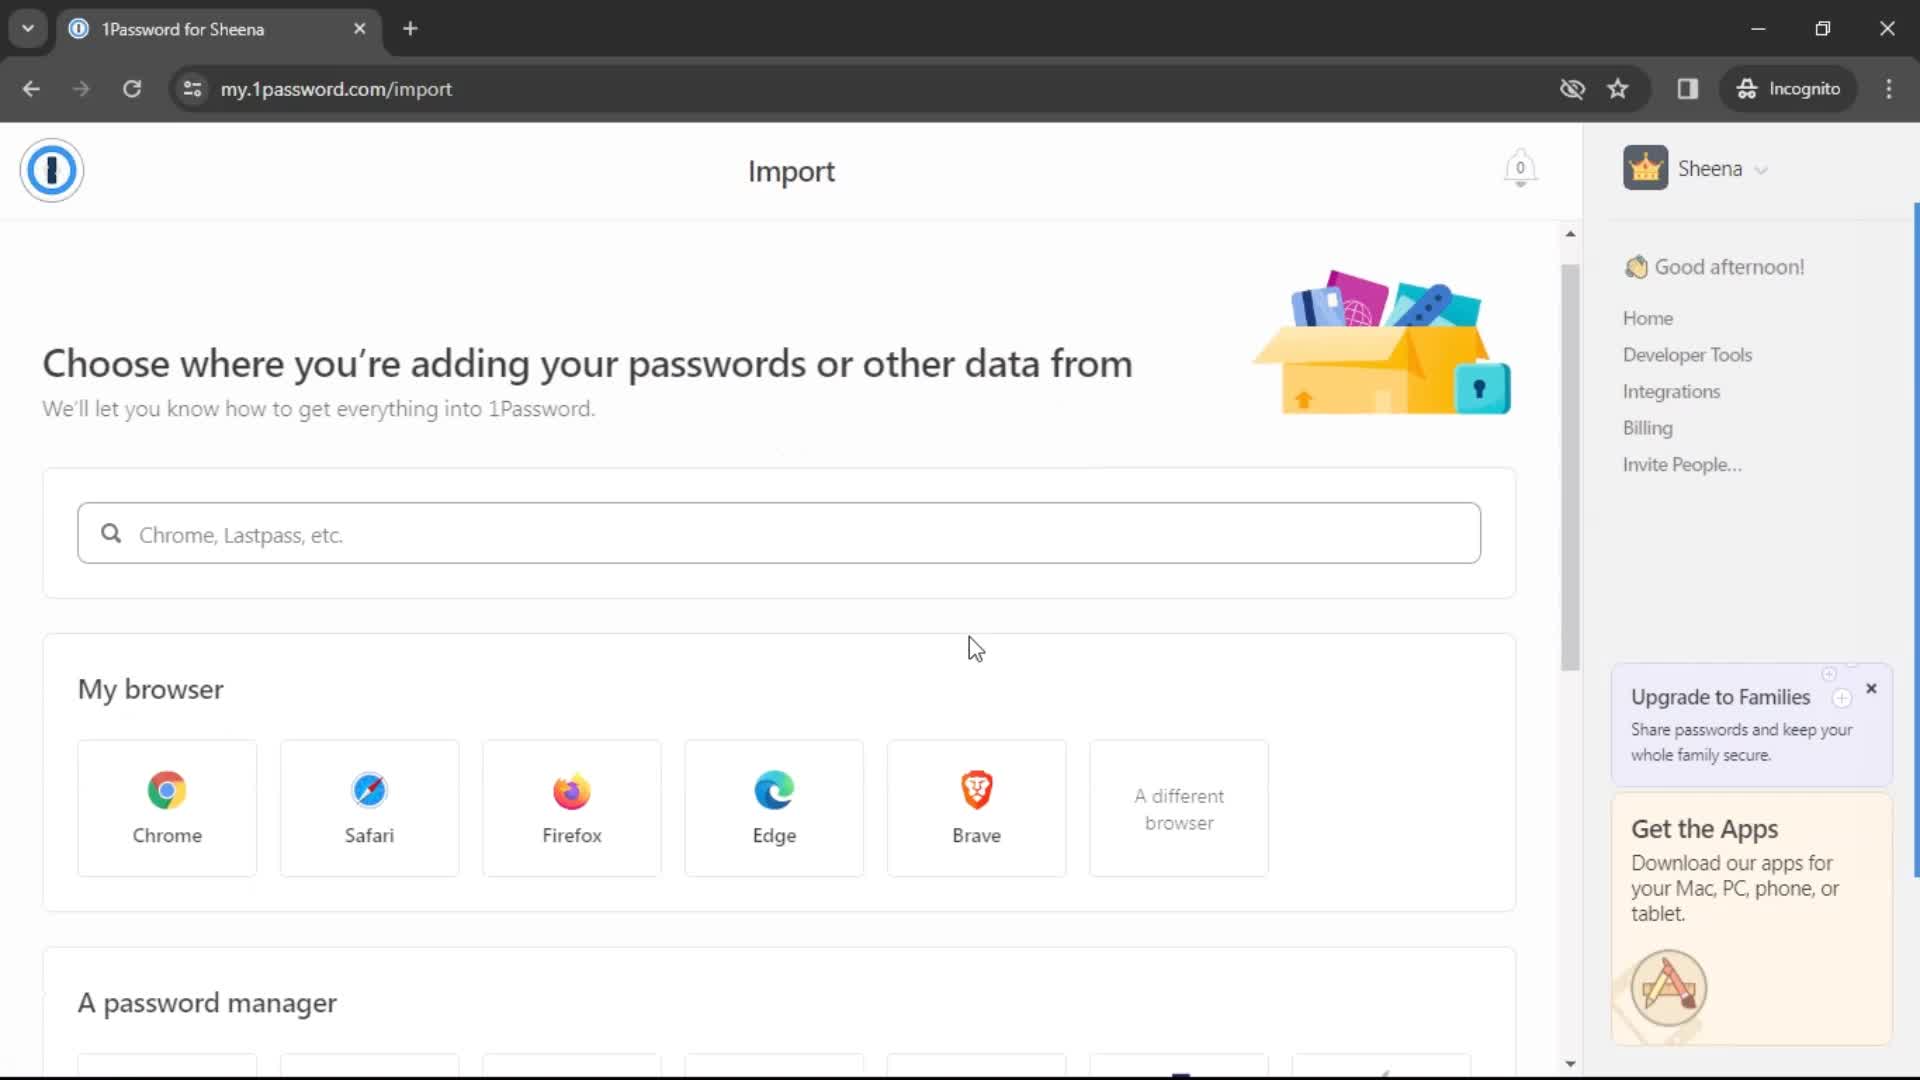Click the Invite People link
The image size is (1920, 1080).
click(x=1683, y=464)
